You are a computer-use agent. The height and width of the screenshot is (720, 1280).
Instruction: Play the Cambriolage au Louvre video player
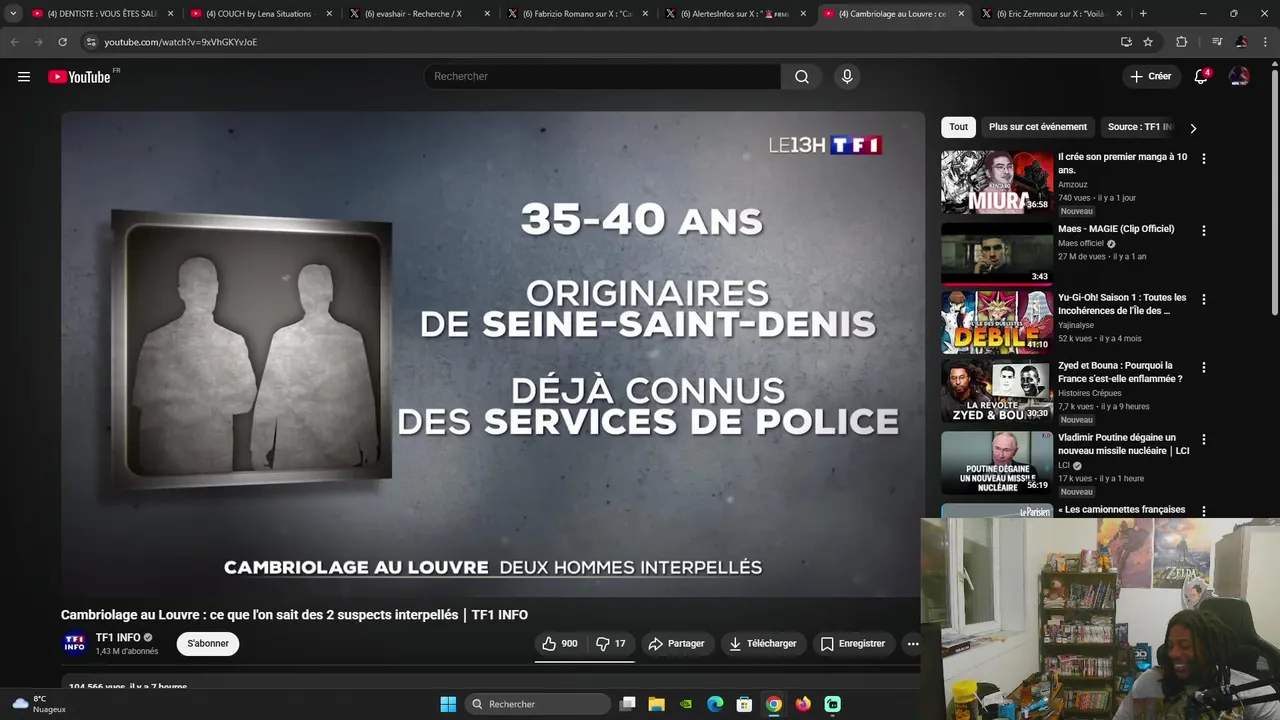point(492,354)
